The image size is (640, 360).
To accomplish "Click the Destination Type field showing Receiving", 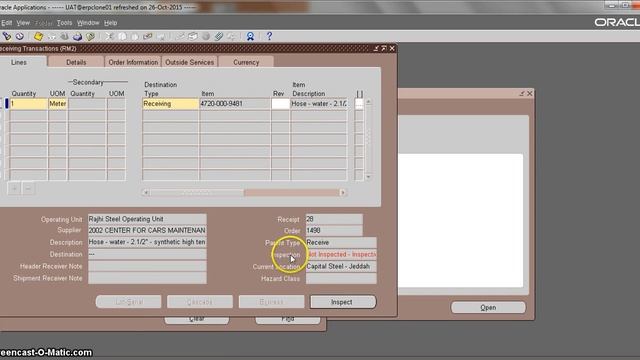I will 171,104.
